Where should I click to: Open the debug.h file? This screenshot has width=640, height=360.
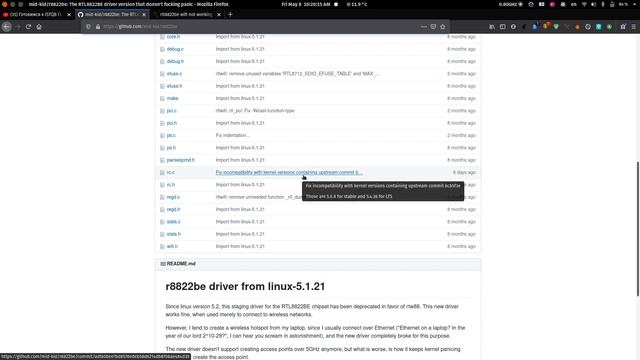tap(175, 61)
